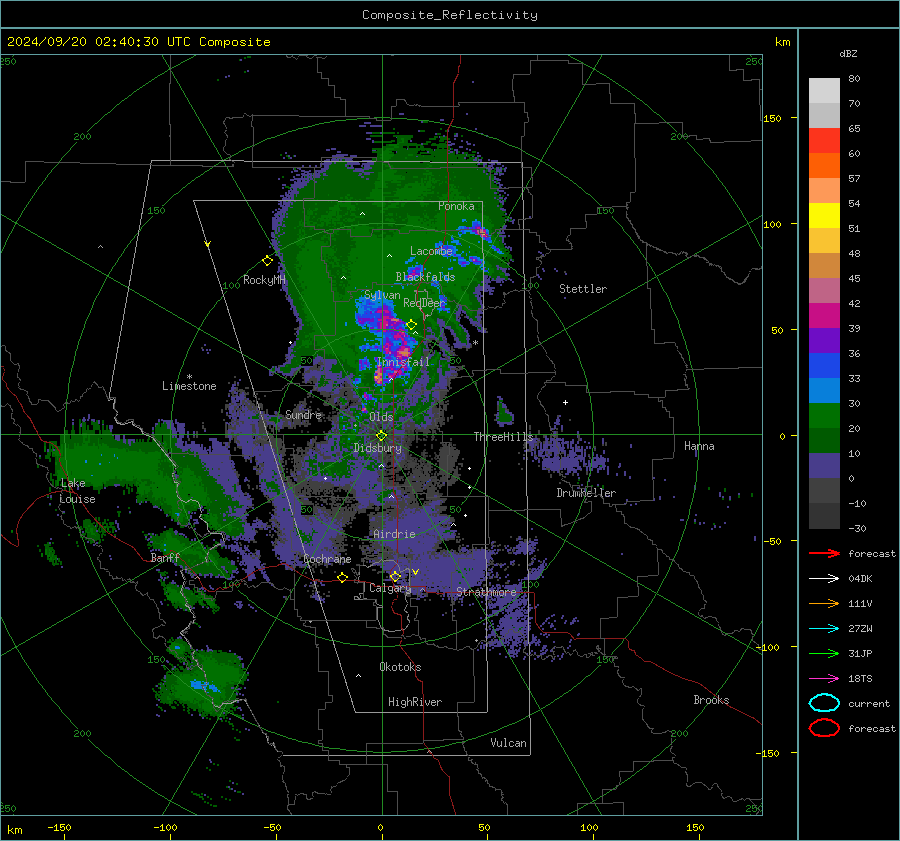Pick the orange 60-57 dBZ color swatch
Viewport: 900px width, 841px height.
(x=824, y=166)
